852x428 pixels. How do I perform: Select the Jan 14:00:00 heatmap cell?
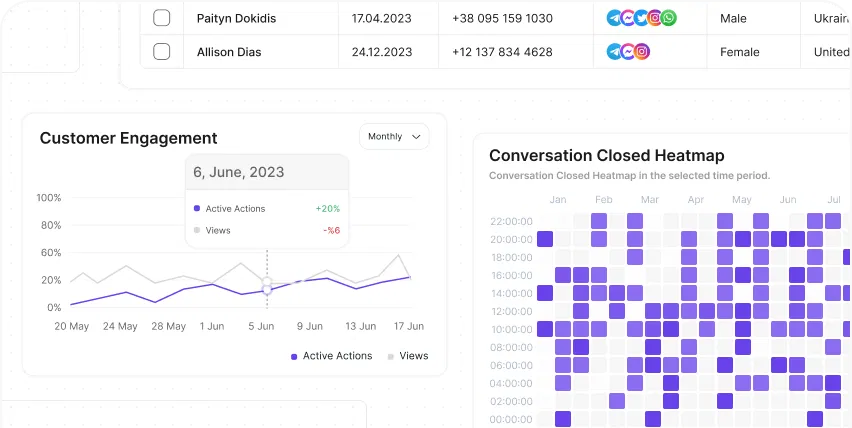coord(545,293)
